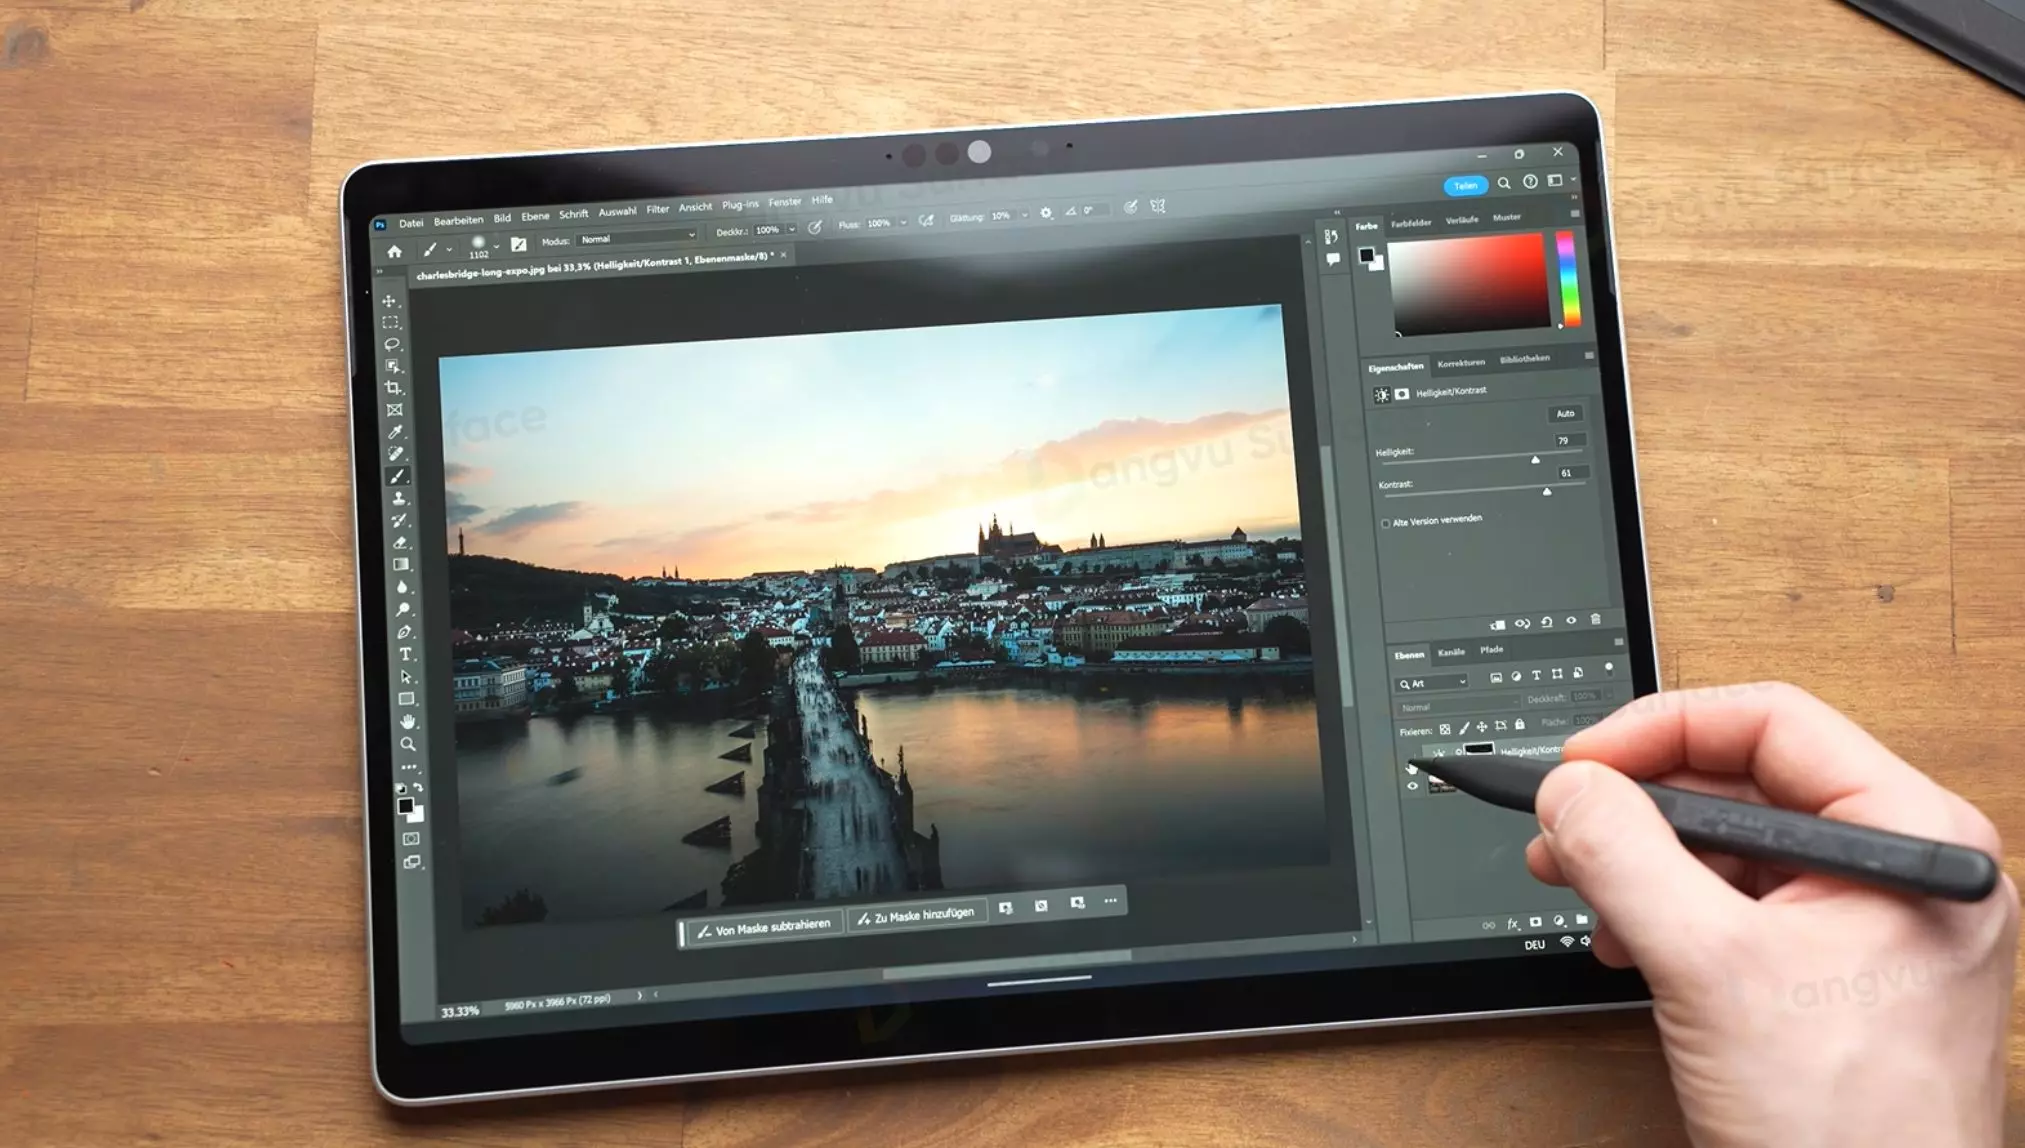
Task: Open more options on contextual task bar
Action: tap(1110, 901)
